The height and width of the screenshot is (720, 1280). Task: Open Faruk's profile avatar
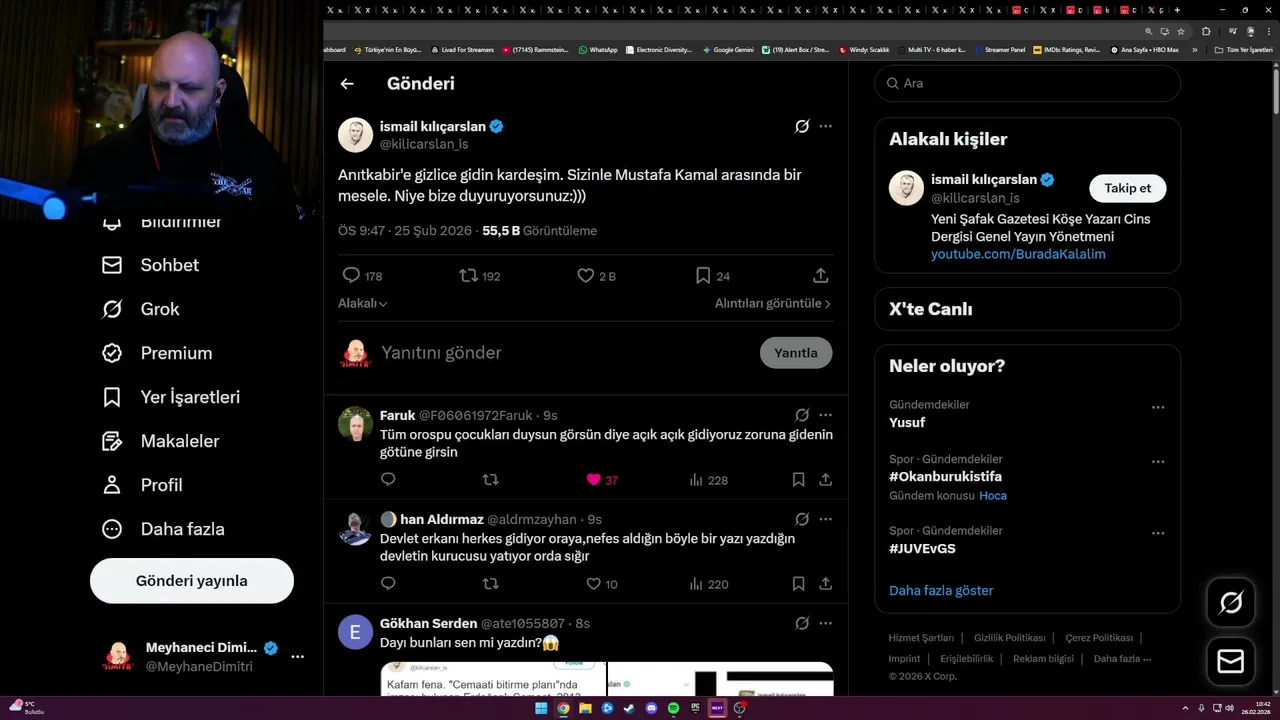click(x=355, y=424)
